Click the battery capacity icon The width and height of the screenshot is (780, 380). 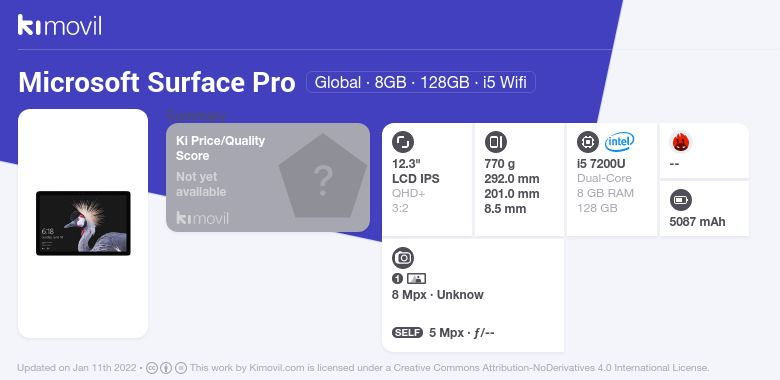click(x=681, y=200)
